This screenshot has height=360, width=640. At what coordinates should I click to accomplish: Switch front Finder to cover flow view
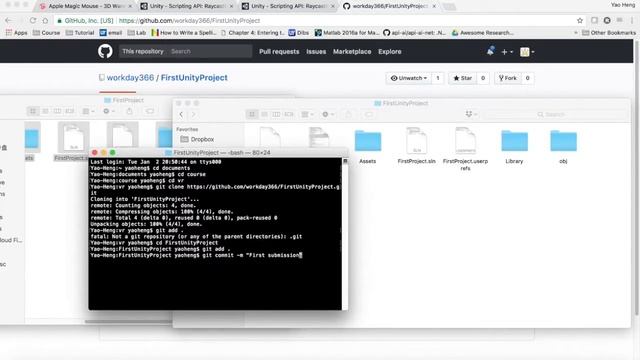[289, 115]
